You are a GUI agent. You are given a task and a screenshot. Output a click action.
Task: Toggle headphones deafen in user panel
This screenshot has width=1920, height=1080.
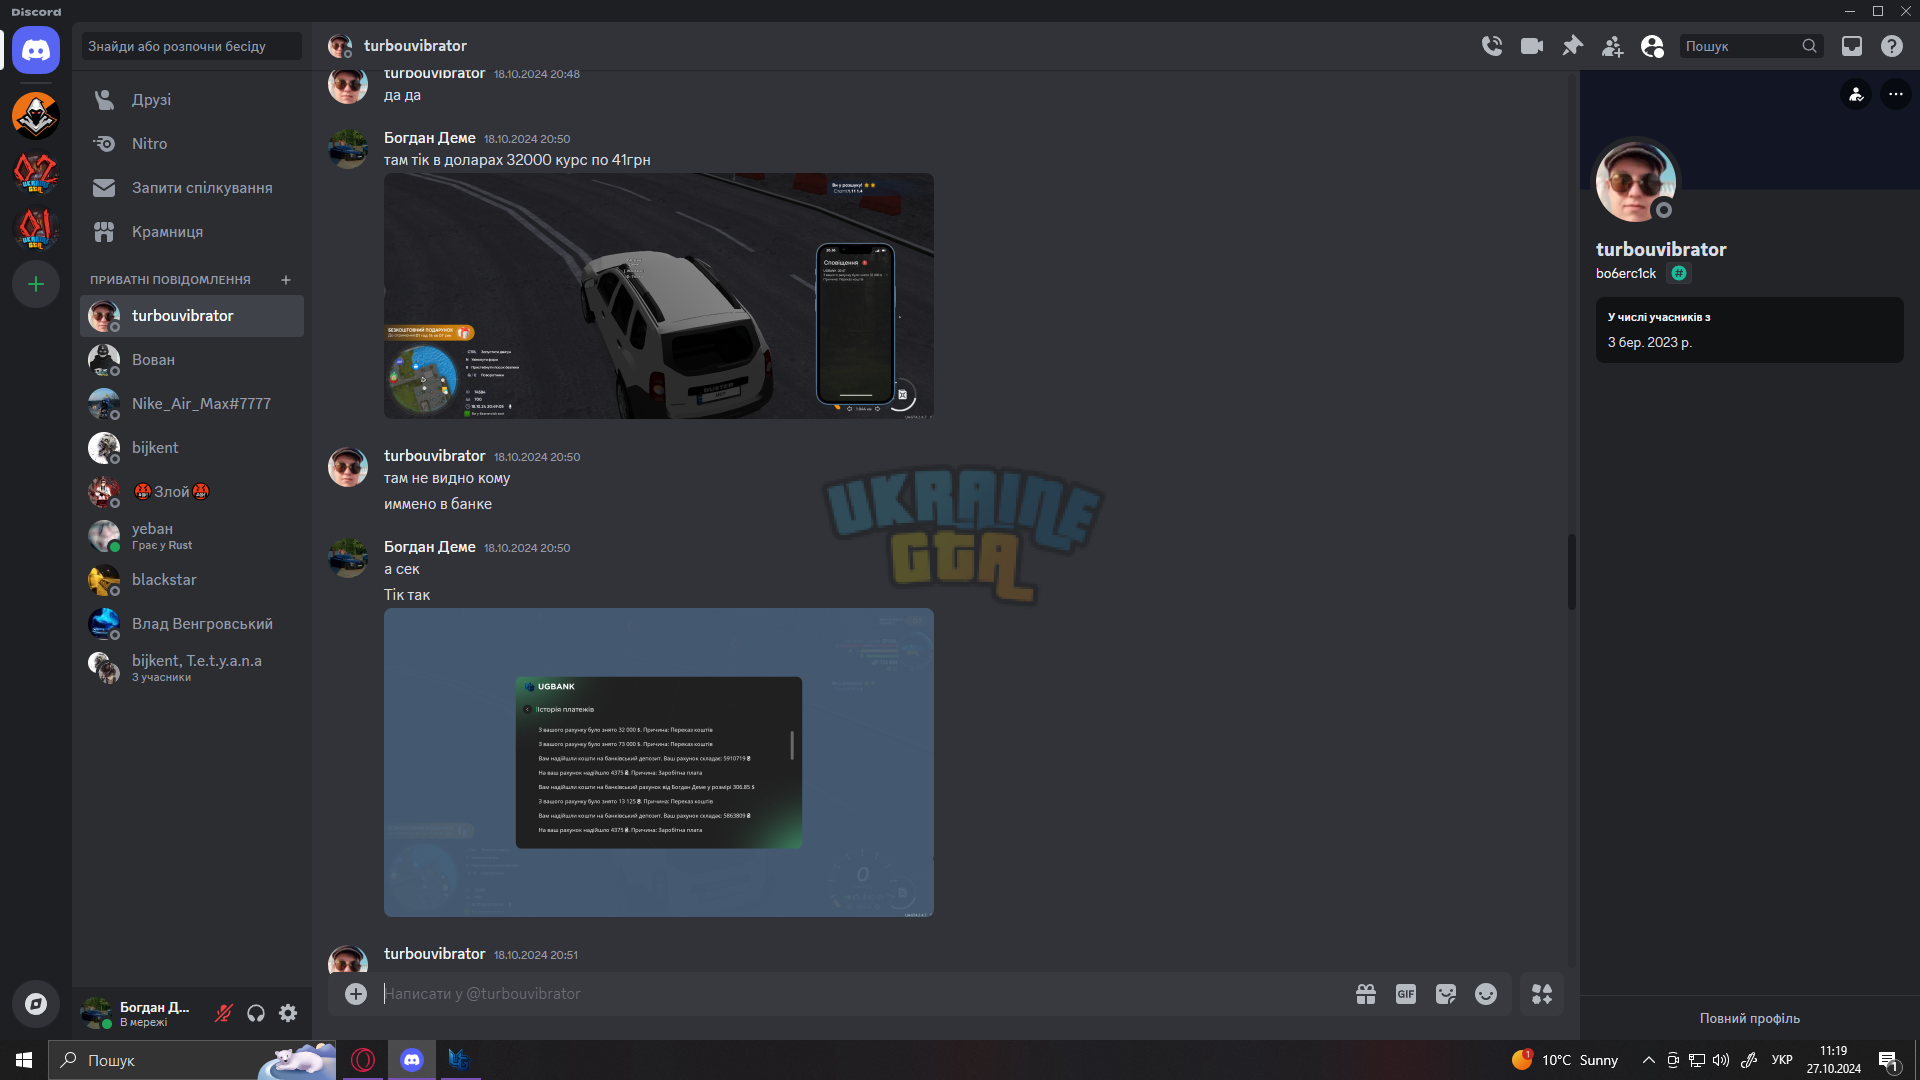click(x=256, y=1013)
